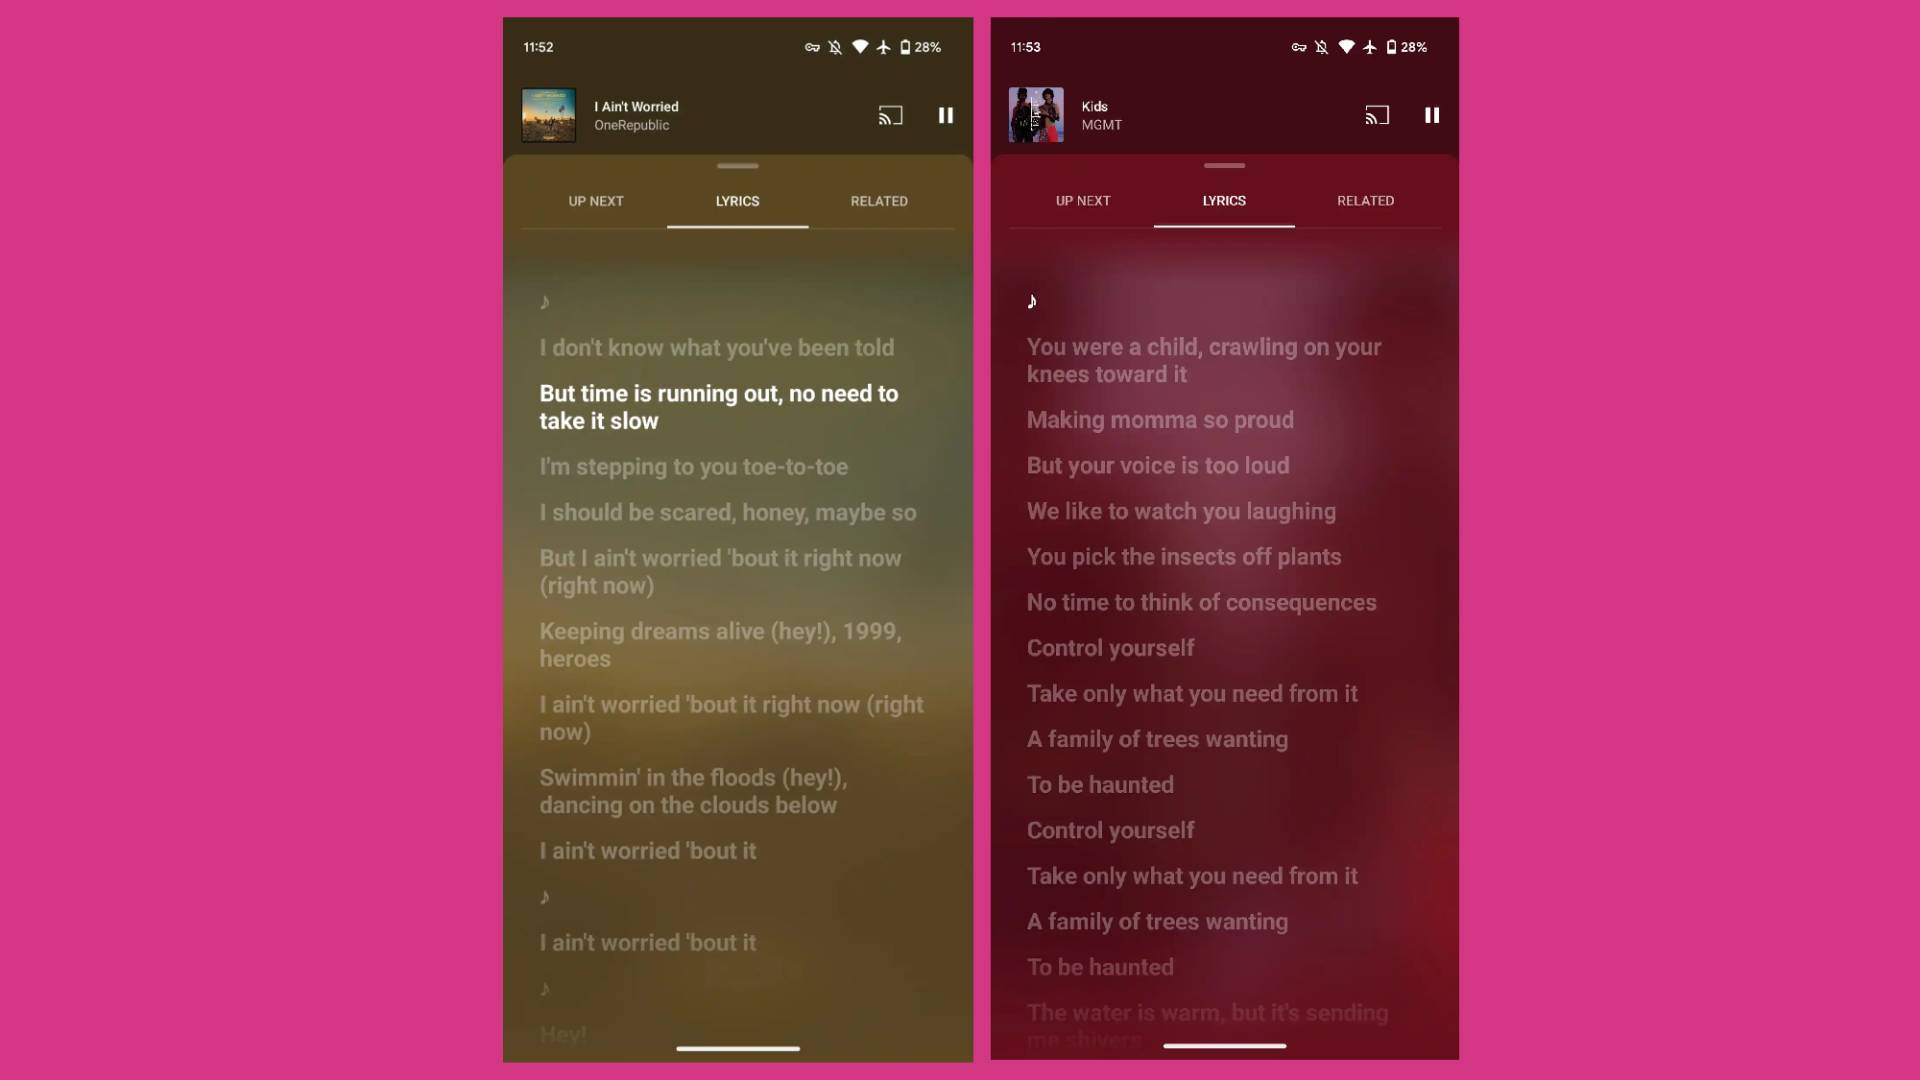
Task: Open cast icon on left player
Action: pos(890,115)
